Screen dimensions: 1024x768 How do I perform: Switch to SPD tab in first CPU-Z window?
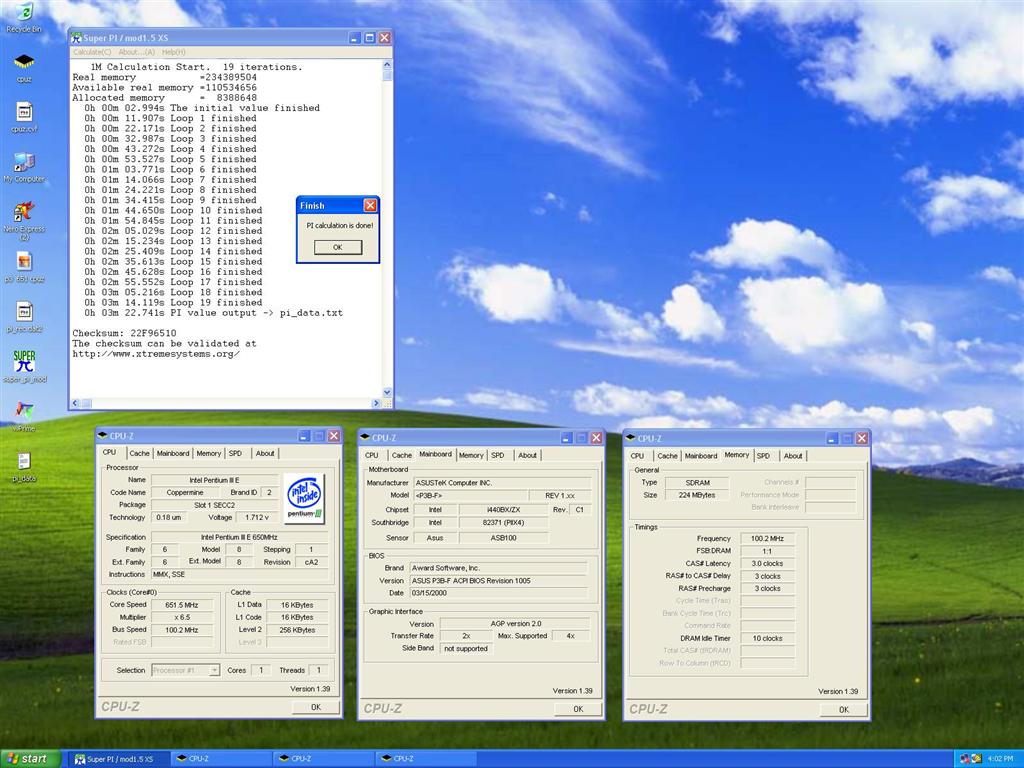click(x=235, y=453)
